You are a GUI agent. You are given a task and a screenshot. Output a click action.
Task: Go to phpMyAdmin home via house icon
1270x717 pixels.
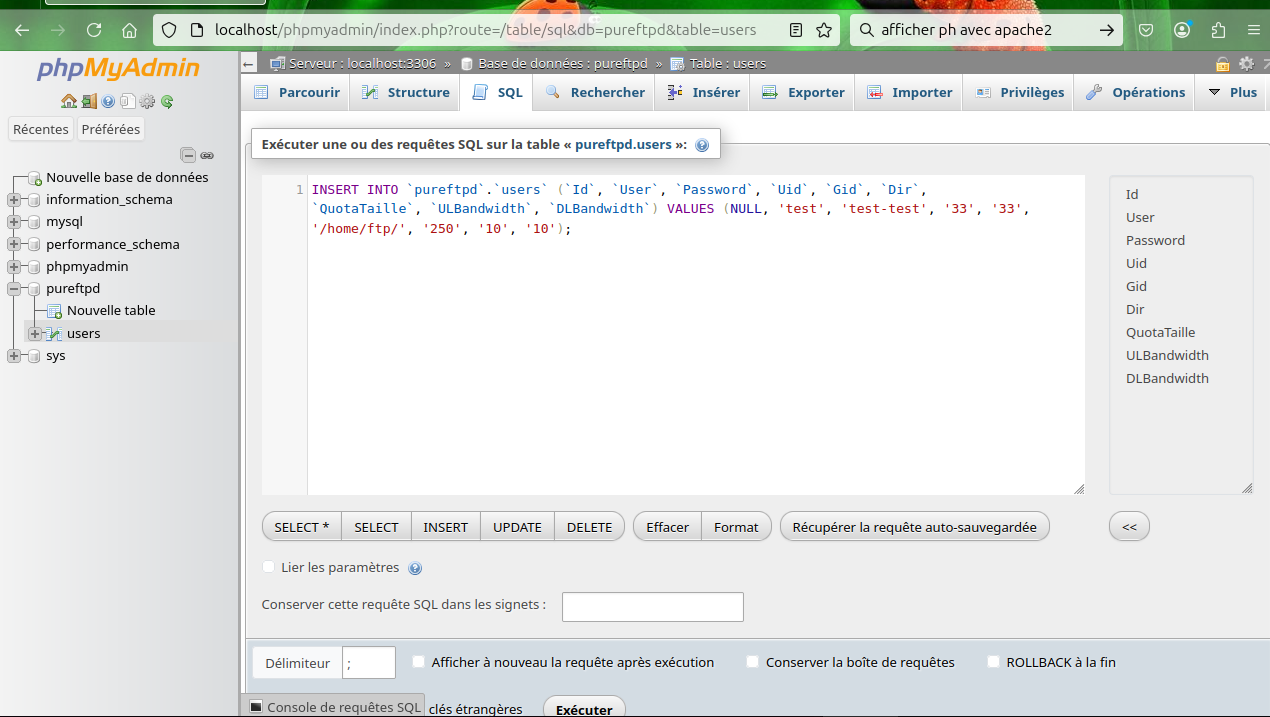point(68,101)
